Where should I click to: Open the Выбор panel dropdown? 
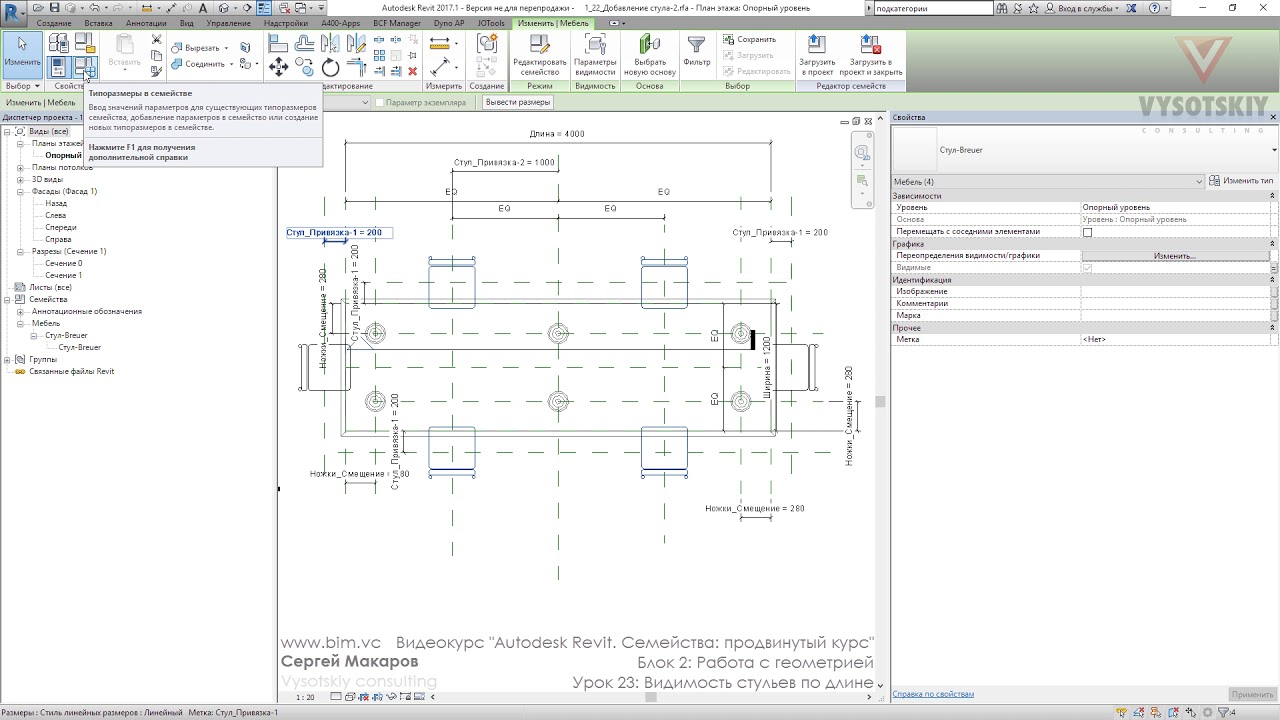[22, 86]
